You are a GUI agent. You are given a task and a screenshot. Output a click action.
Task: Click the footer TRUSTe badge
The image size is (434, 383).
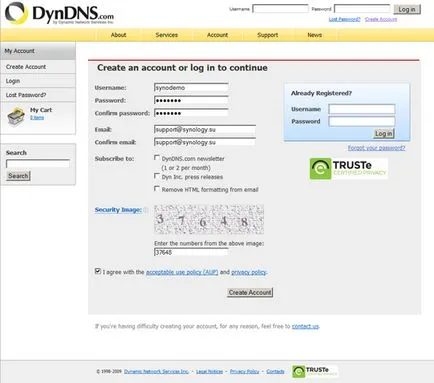tap(315, 371)
